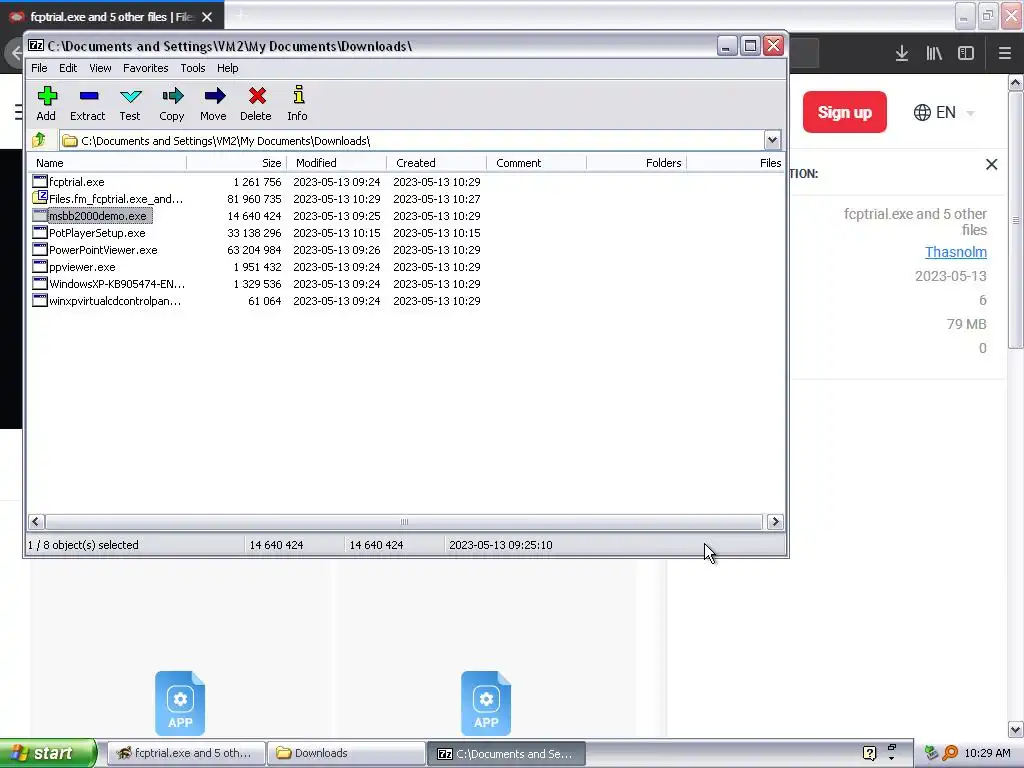This screenshot has height=768, width=1024.
Task: Click the clock showing 10:29 AM
Action: pos(987,753)
